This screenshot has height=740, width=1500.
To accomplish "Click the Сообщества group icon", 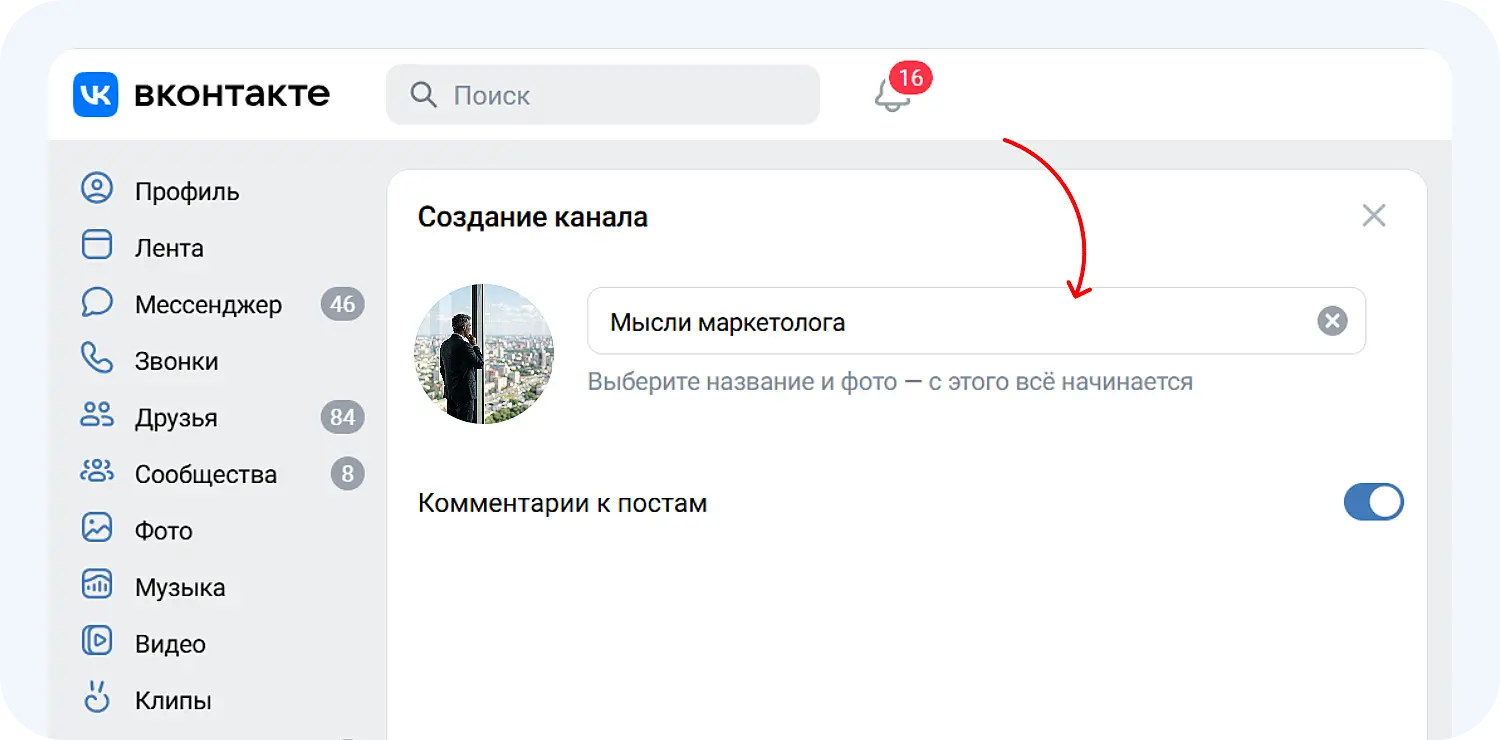I will tap(97, 471).
